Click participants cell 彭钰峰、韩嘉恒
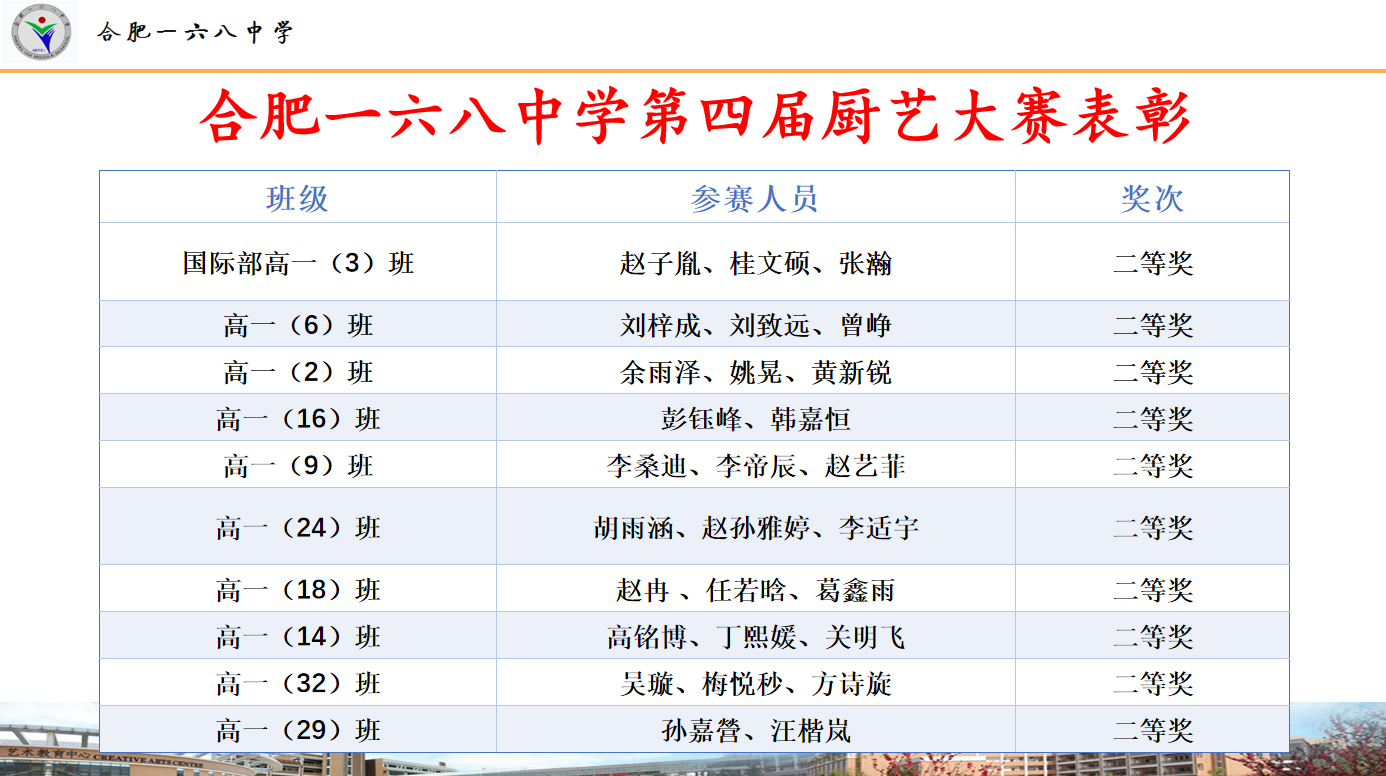The image size is (1386, 776). click(x=755, y=419)
